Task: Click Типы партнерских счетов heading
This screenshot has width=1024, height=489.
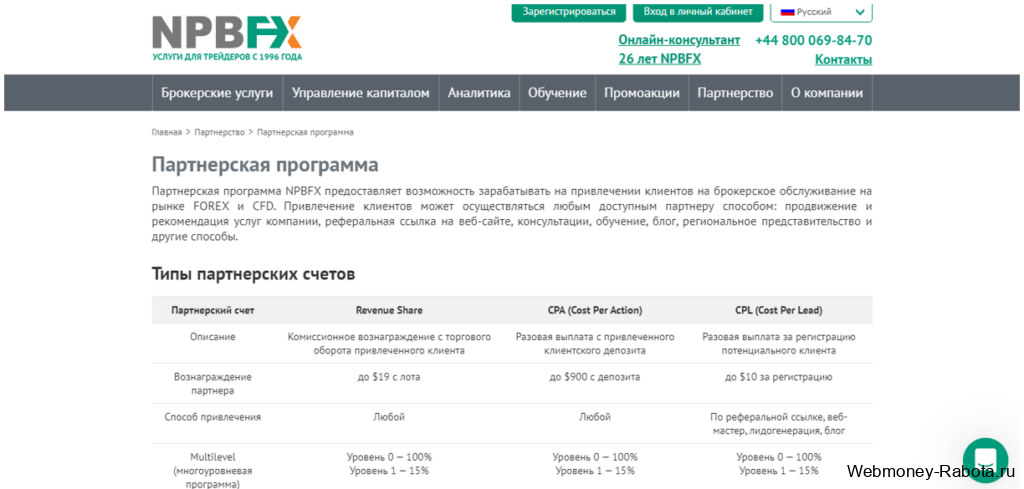Action: [x=253, y=274]
